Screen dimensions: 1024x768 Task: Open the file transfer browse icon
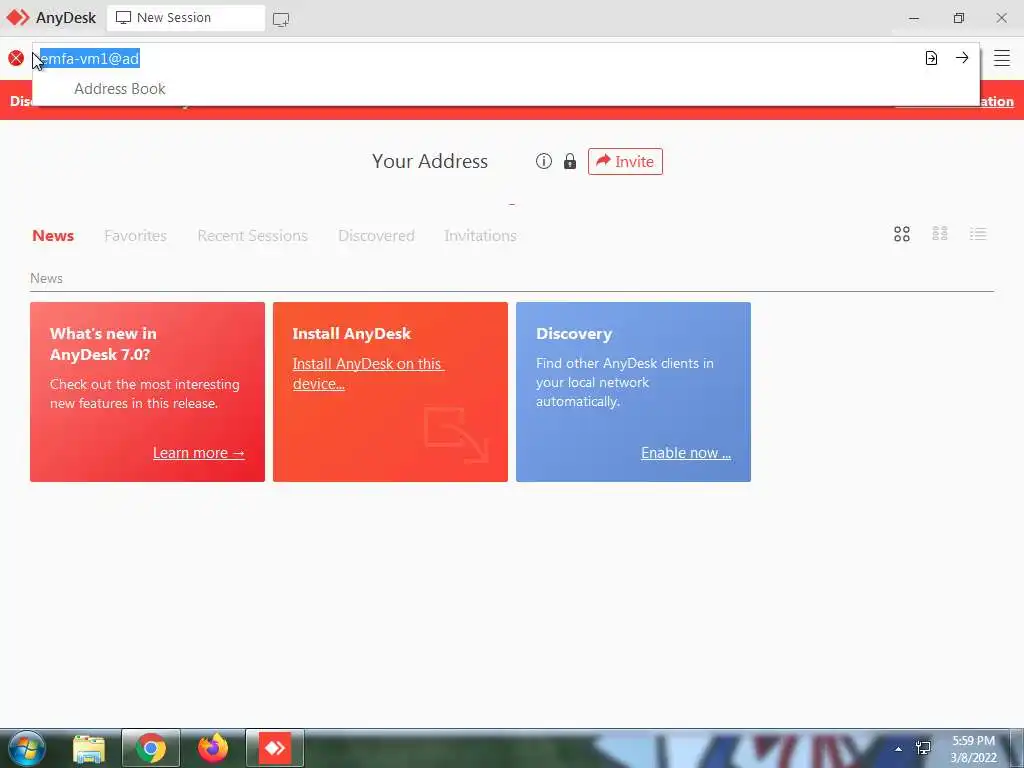pyautogui.click(x=931, y=58)
